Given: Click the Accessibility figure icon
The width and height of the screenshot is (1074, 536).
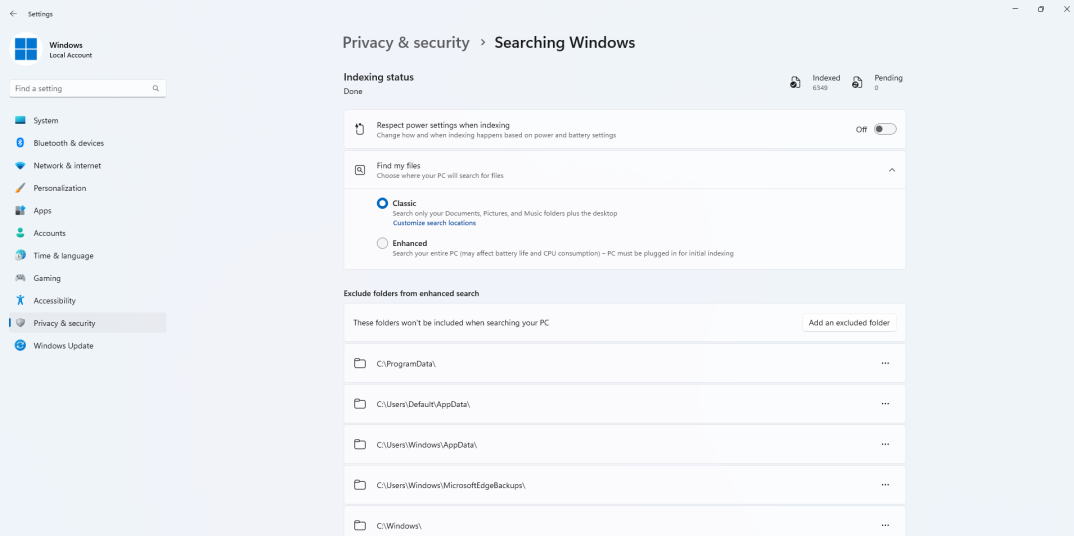Looking at the screenshot, I should (21, 301).
